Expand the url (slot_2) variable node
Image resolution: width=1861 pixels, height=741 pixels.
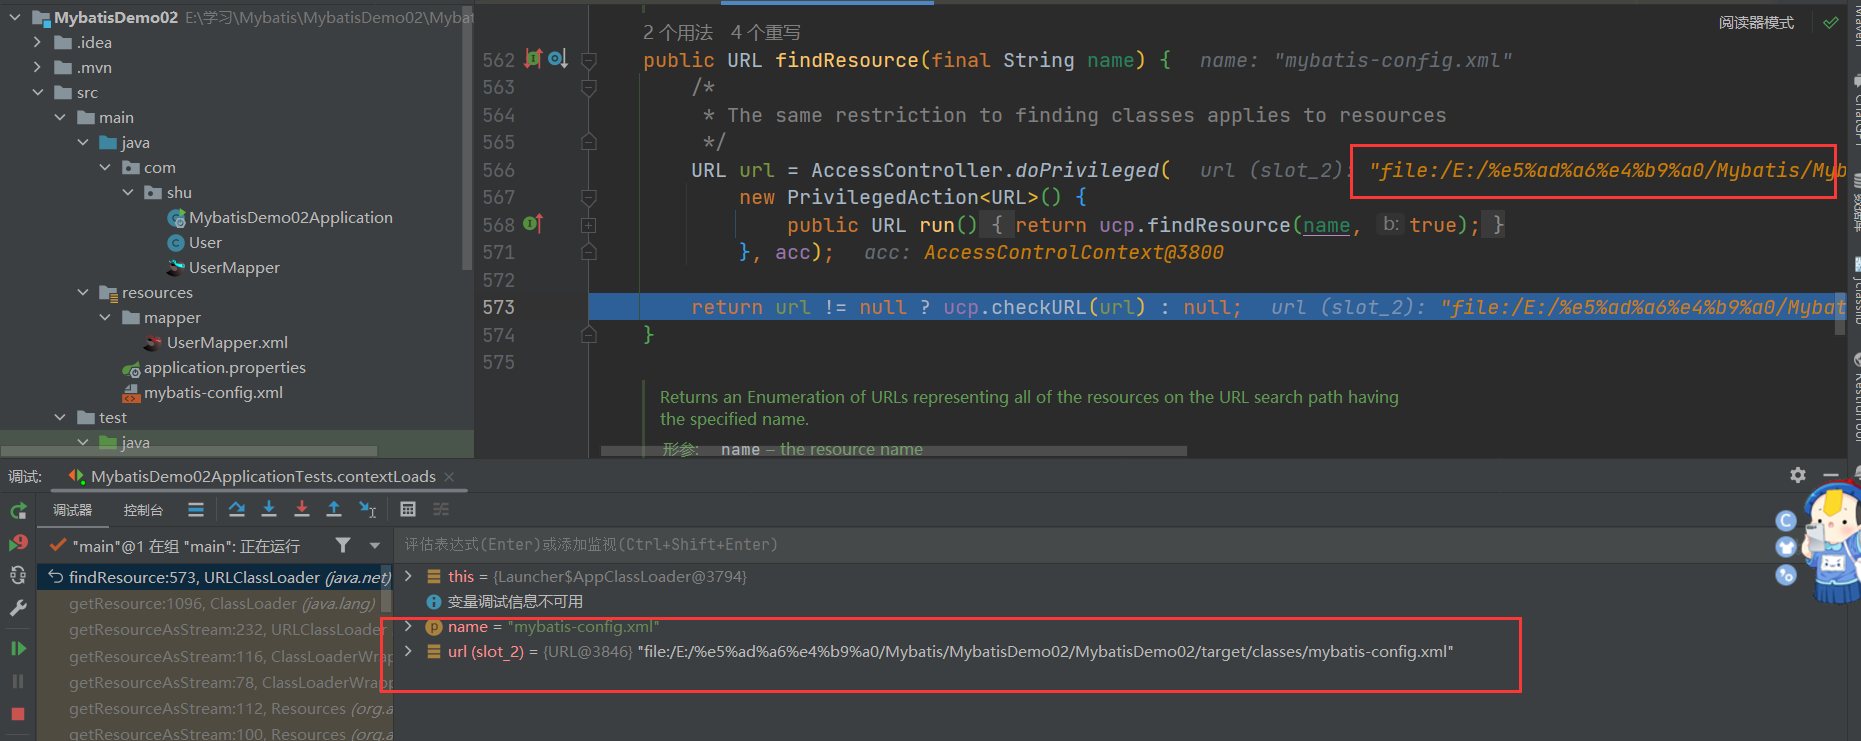coord(408,651)
